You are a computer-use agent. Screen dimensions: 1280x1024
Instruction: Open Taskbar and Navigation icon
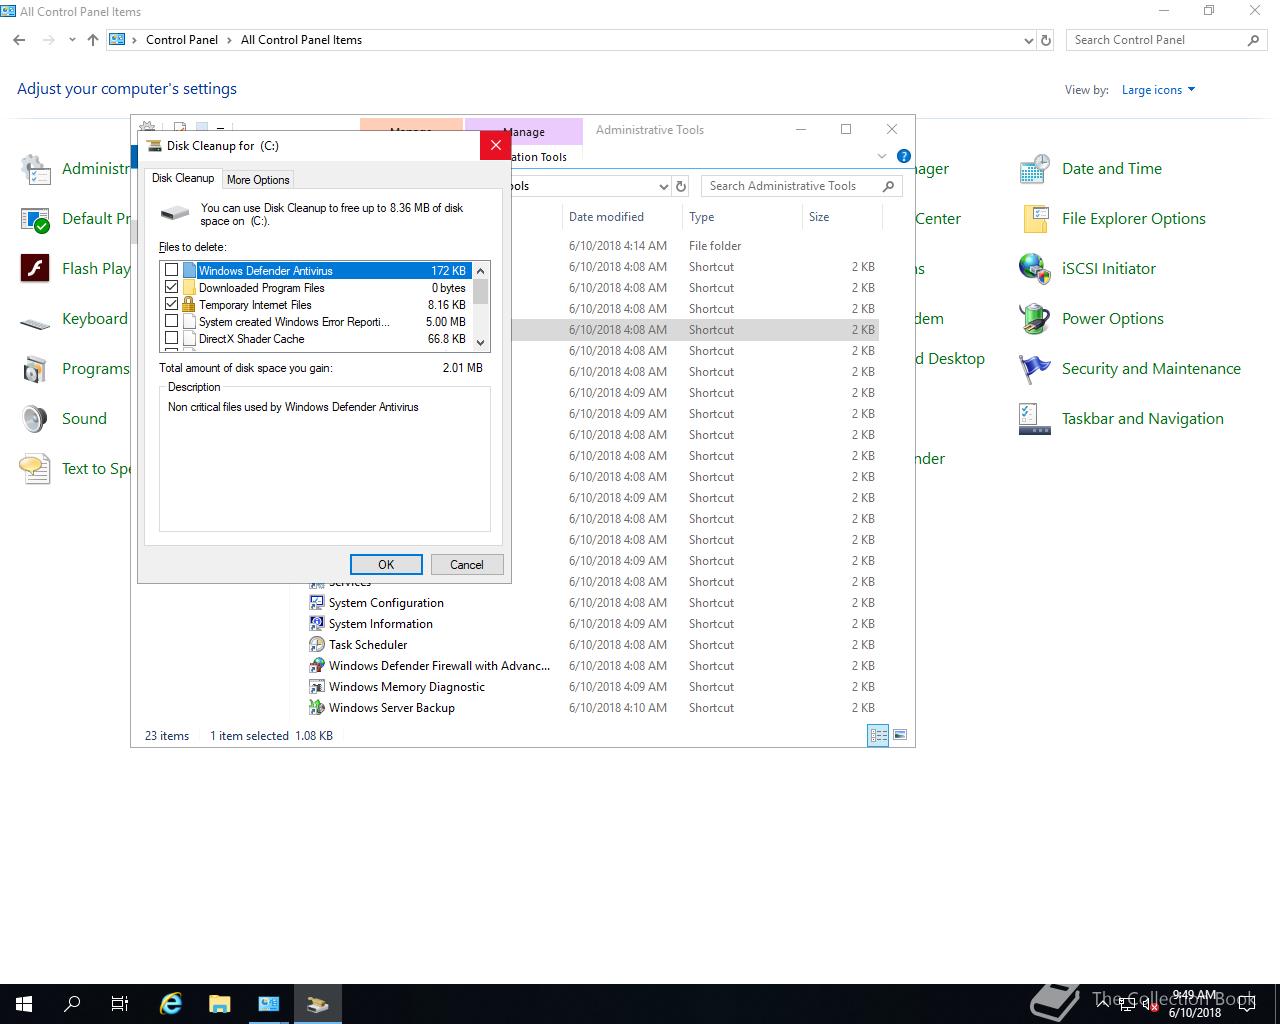1034,419
